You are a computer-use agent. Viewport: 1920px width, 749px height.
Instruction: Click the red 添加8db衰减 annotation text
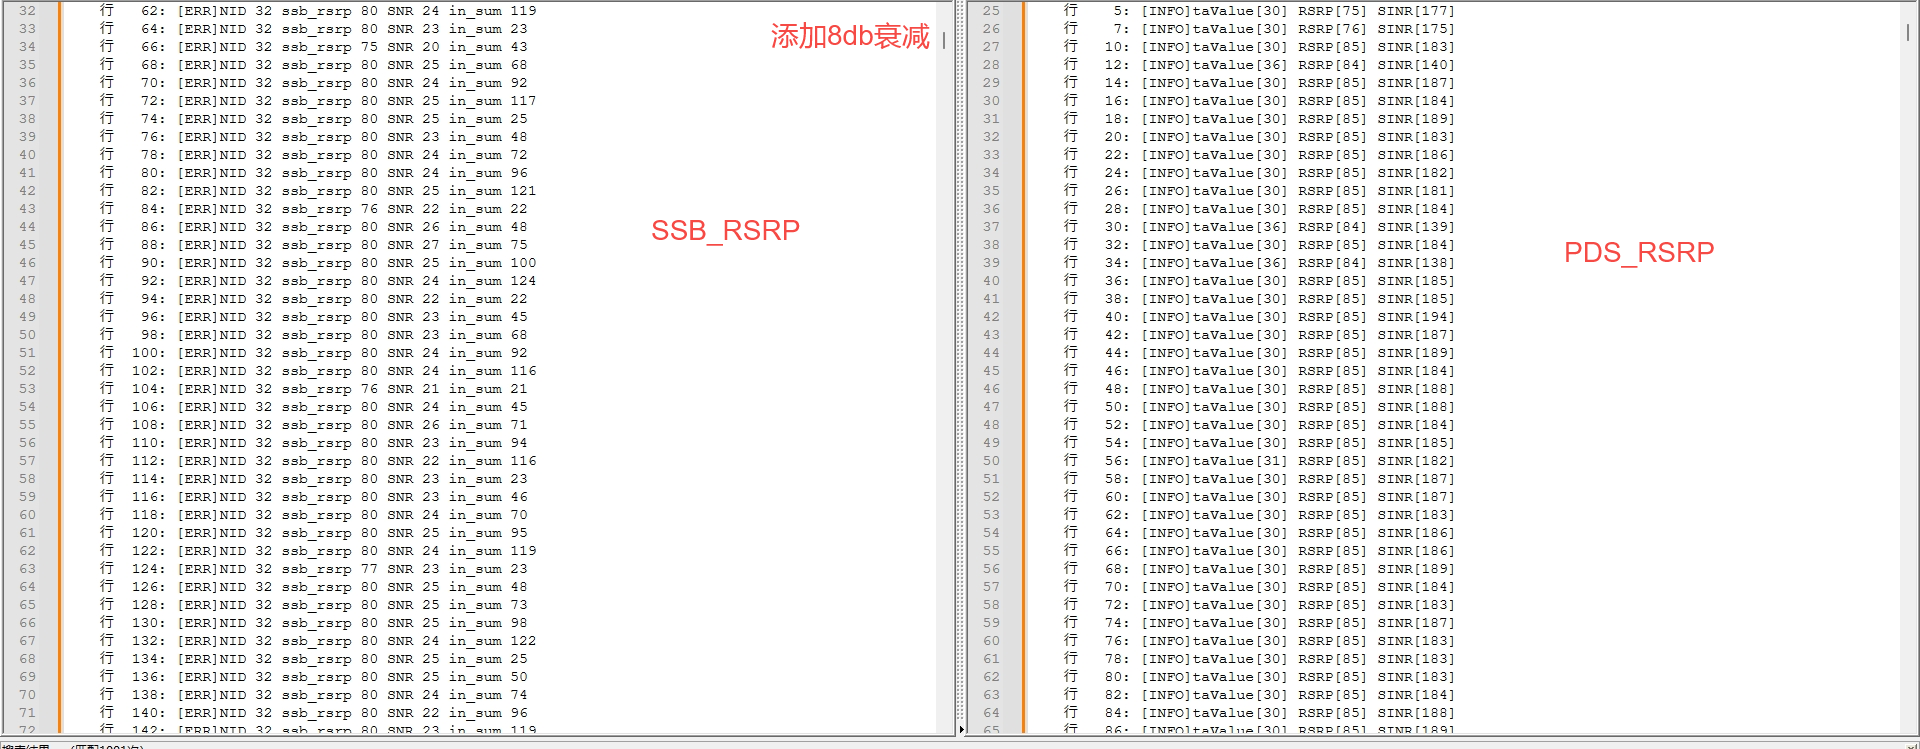[849, 37]
